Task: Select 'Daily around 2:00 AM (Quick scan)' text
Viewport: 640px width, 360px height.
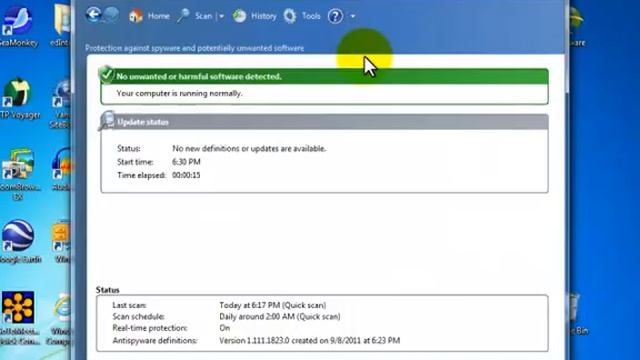Action: point(280,317)
